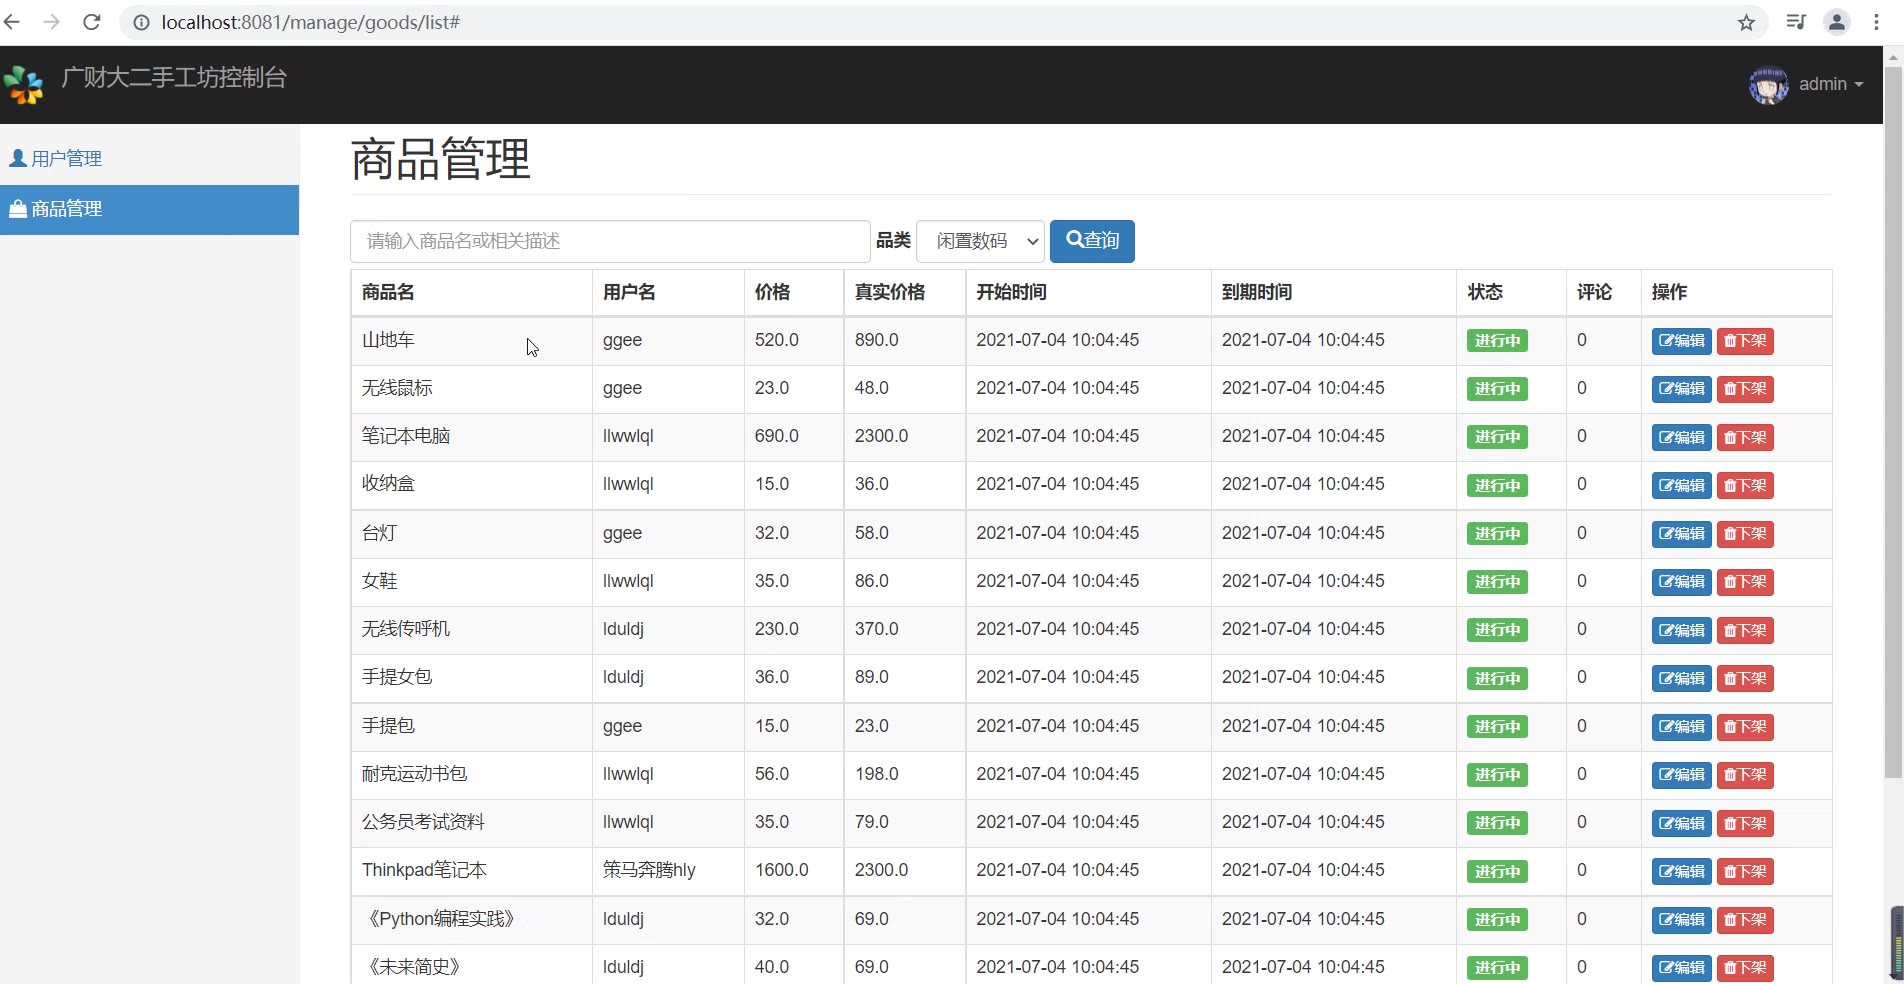Viewport: 1904px width, 984px height.
Task: Focus the product name search field
Action: (x=610, y=241)
